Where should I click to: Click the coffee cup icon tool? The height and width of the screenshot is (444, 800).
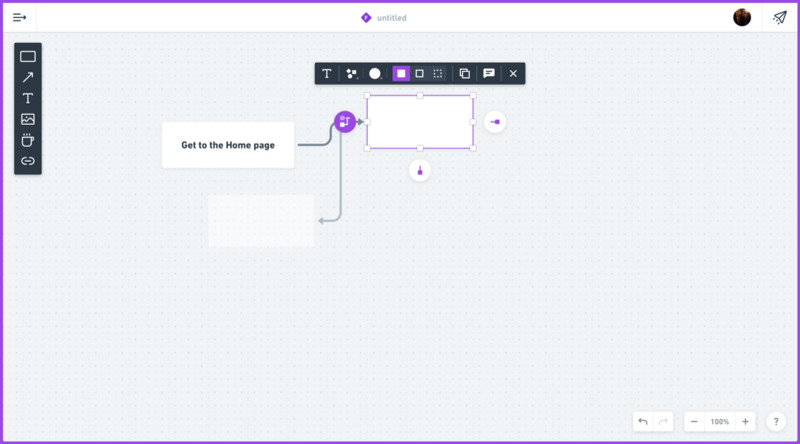(28, 140)
